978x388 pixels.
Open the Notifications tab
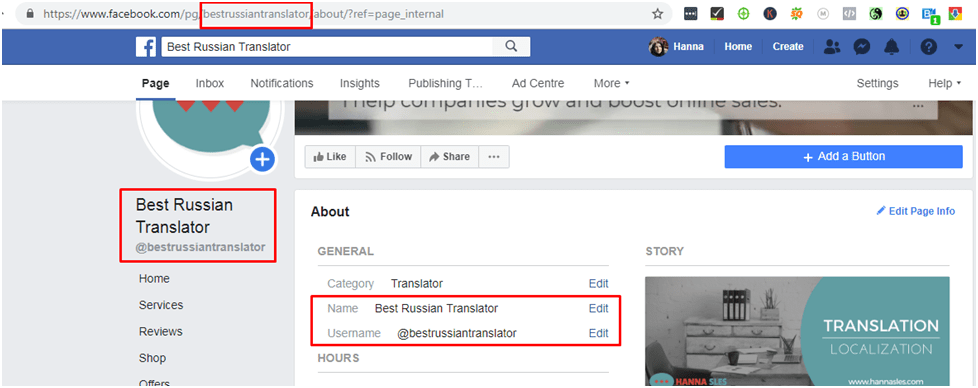[x=282, y=84]
